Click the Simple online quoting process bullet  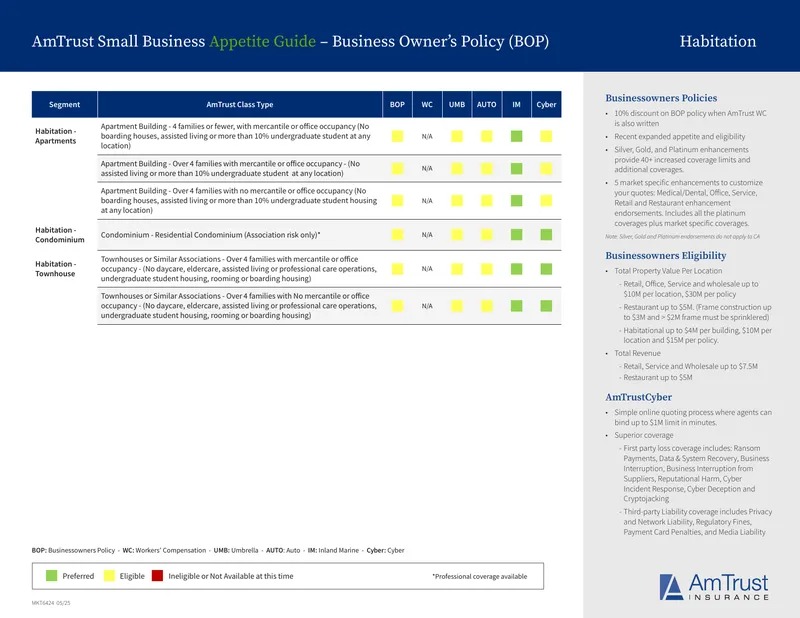(x=693, y=417)
